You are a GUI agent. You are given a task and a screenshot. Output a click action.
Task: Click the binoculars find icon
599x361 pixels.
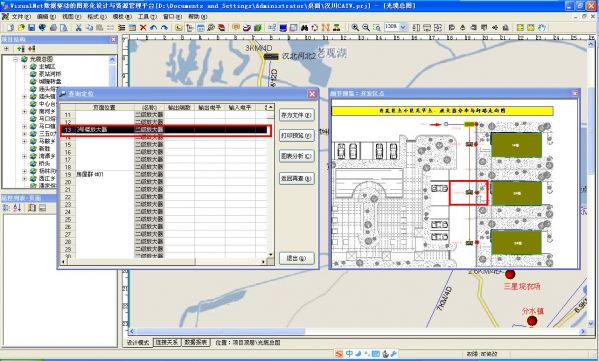pyautogui.click(x=304, y=28)
